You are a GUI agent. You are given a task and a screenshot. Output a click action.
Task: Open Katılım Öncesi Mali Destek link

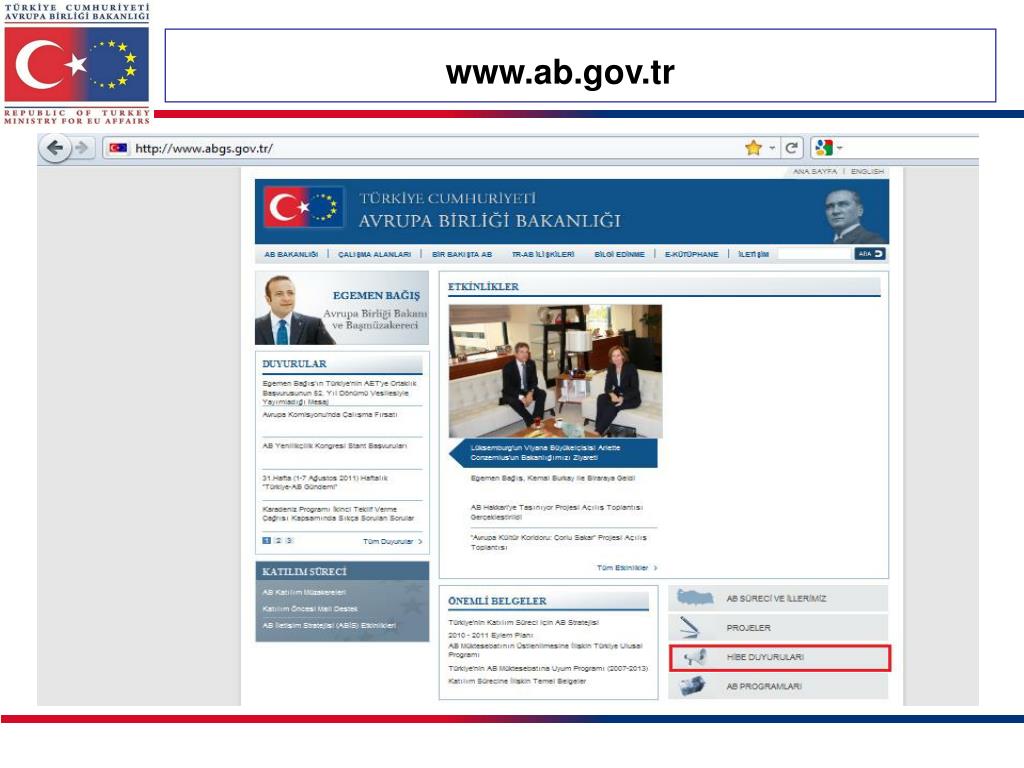310,609
